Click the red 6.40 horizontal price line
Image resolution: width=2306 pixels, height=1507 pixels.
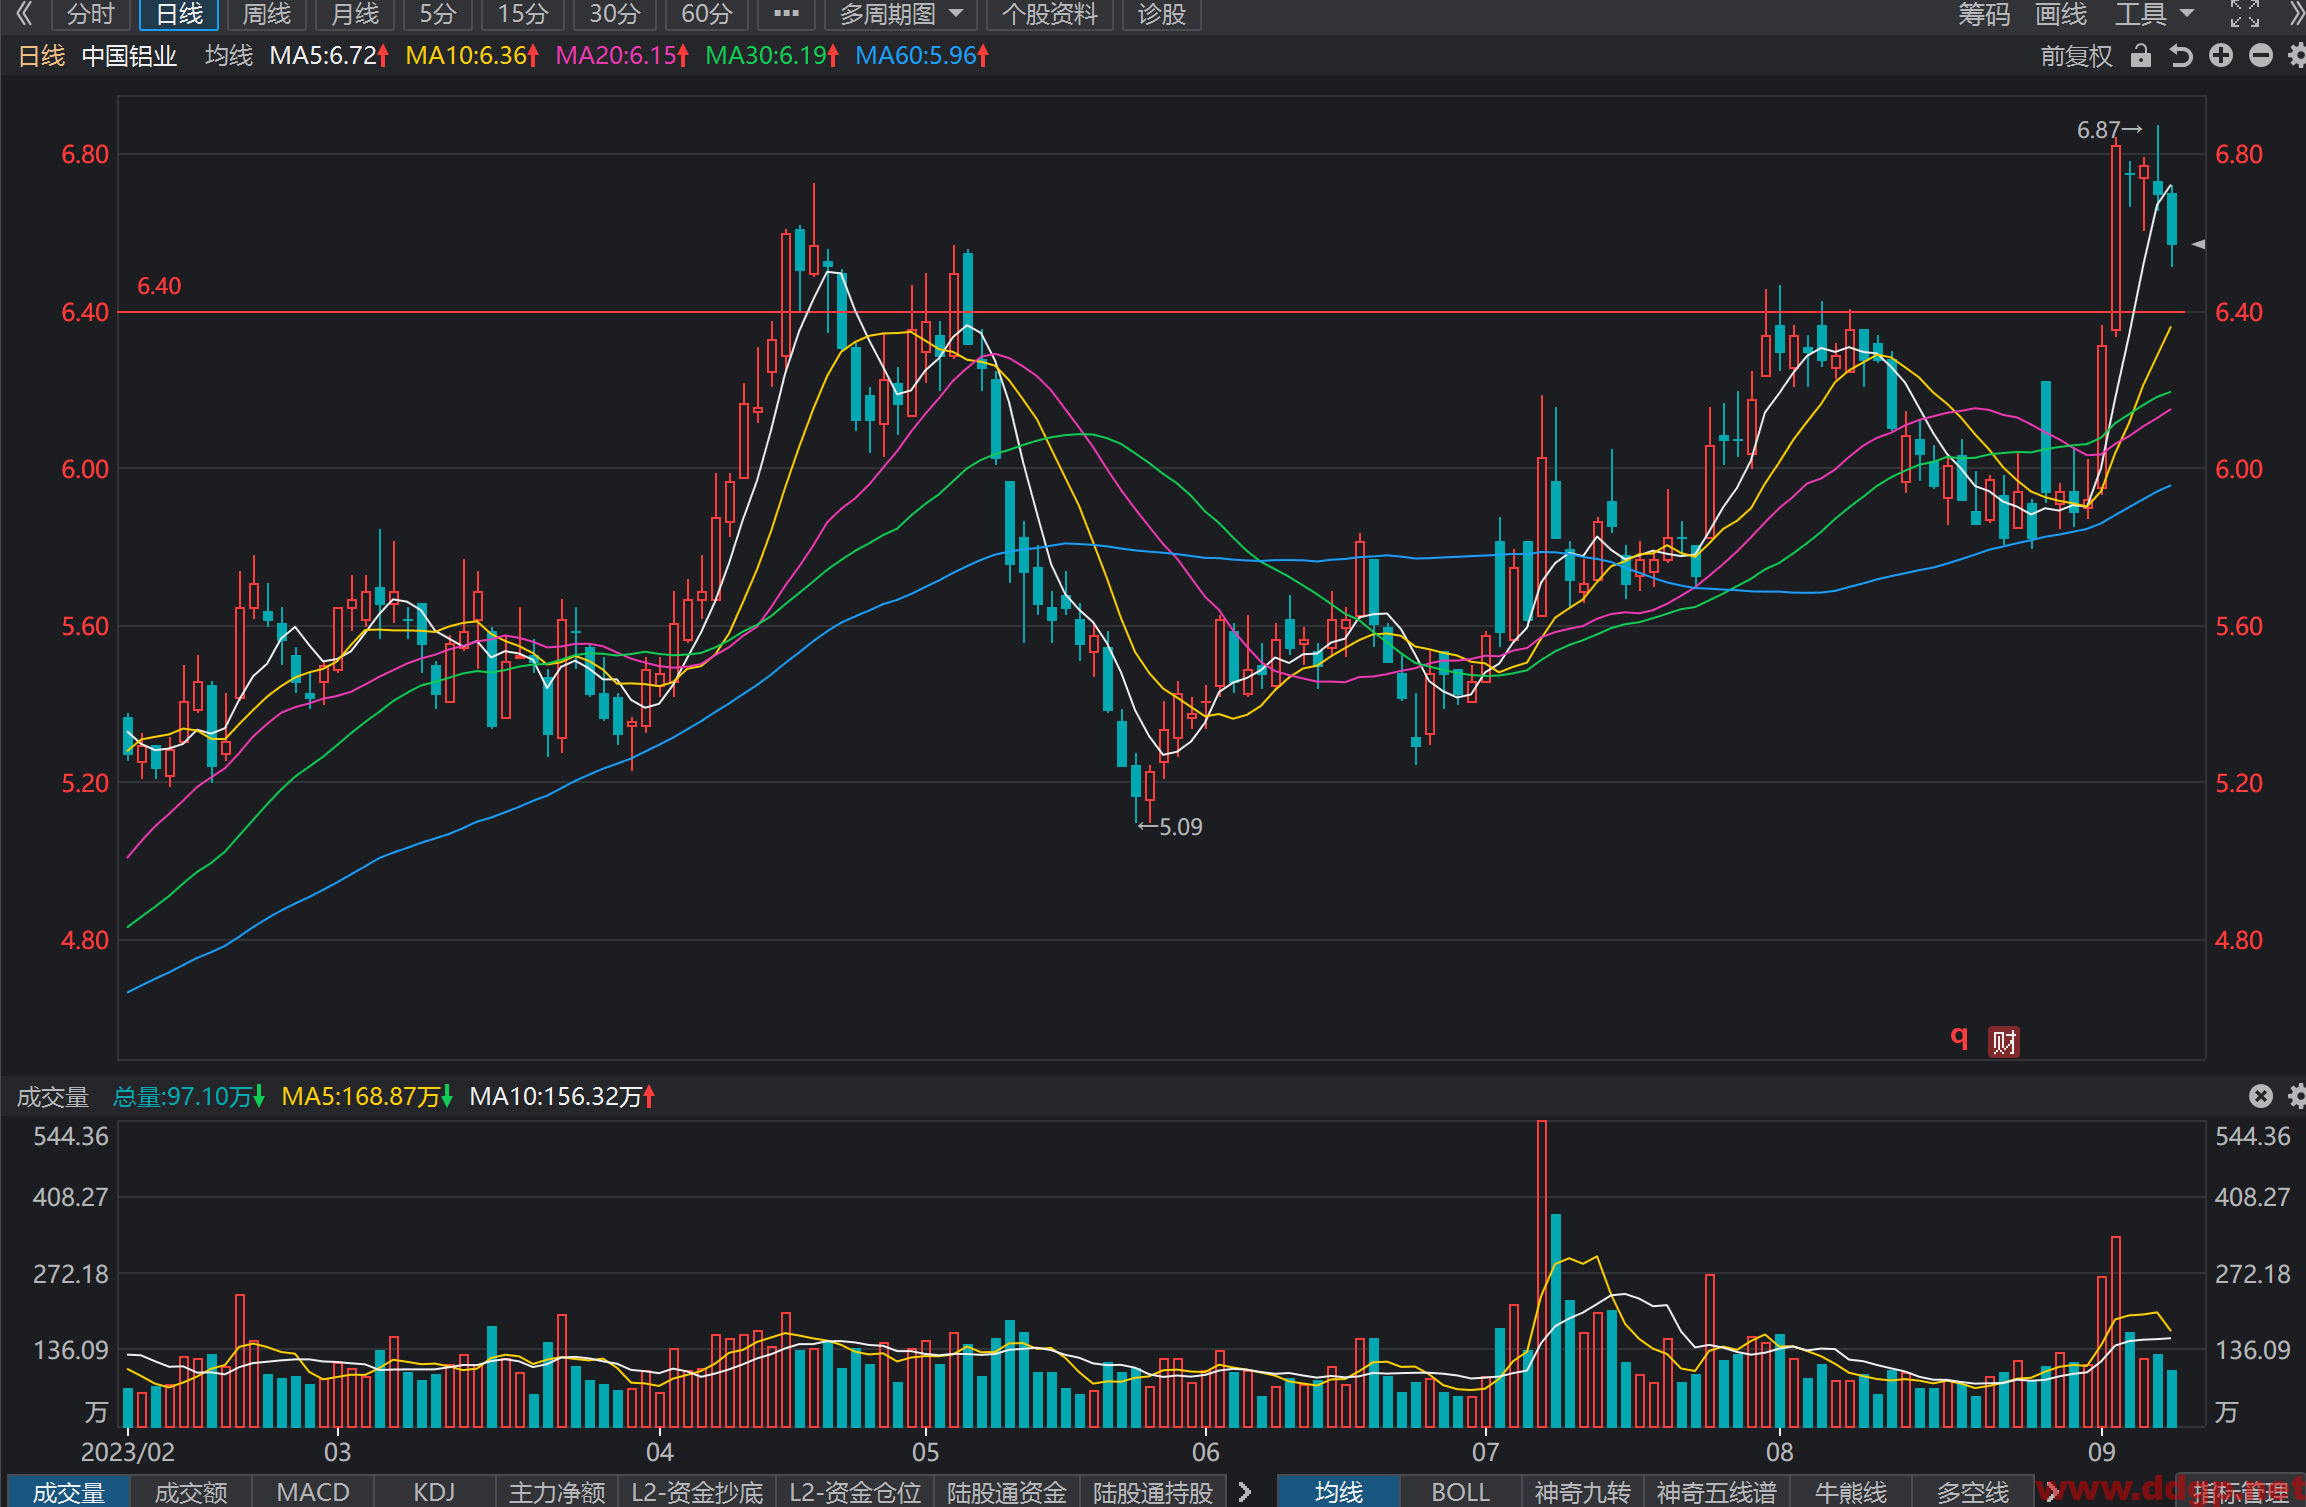[x=1151, y=312]
